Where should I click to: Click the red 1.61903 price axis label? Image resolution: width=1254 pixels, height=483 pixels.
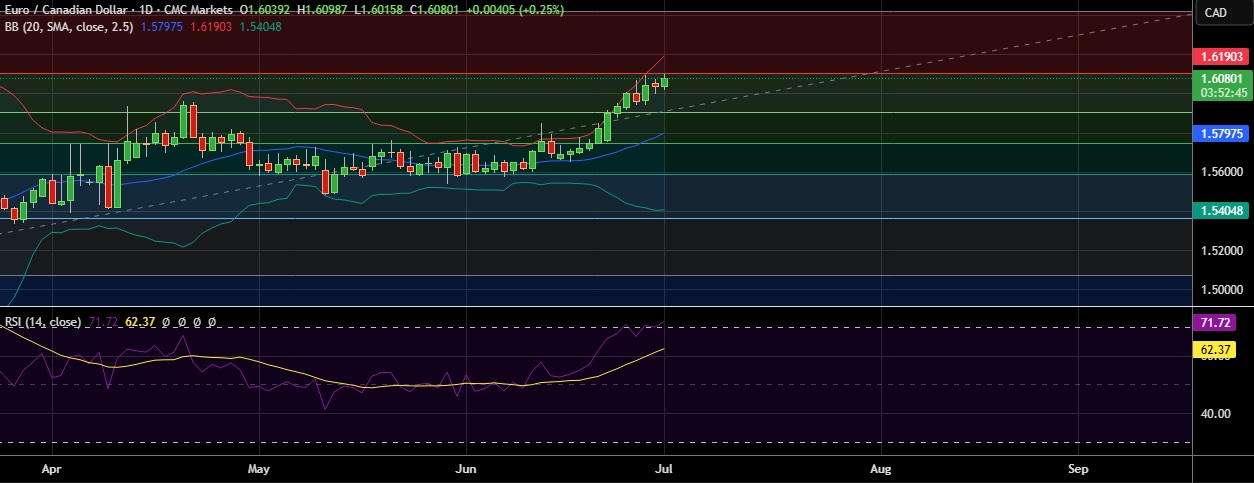coord(1223,59)
